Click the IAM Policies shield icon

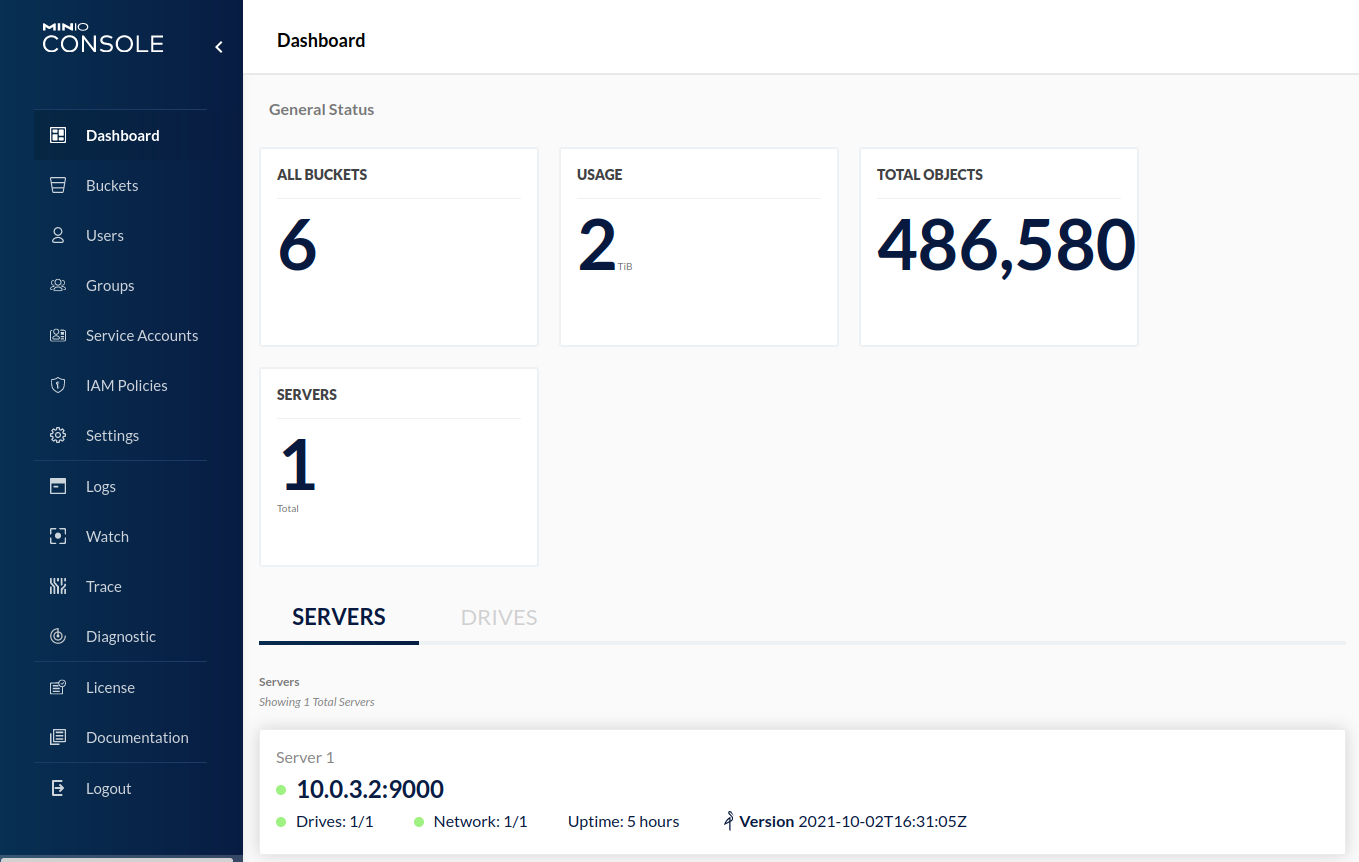click(x=58, y=385)
